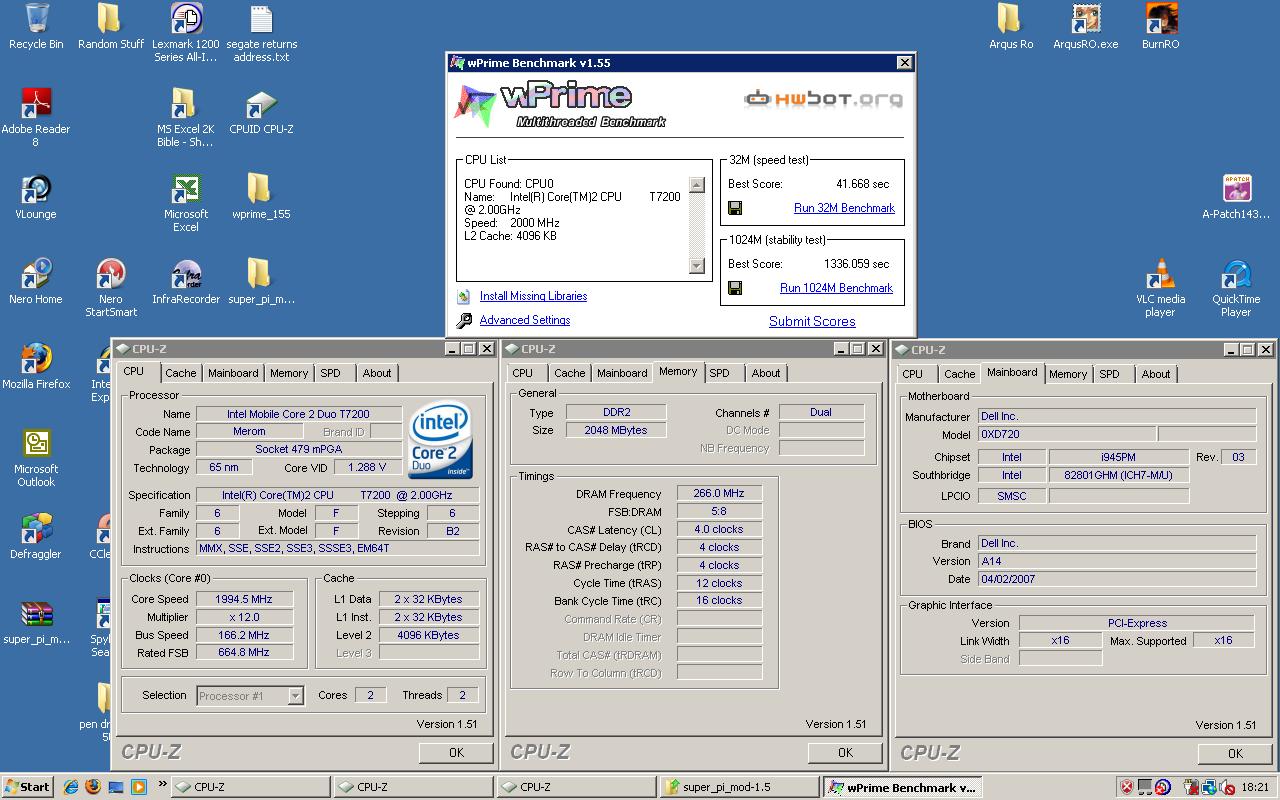Select the mainboard Model field 0XD720

coord(1065,435)
